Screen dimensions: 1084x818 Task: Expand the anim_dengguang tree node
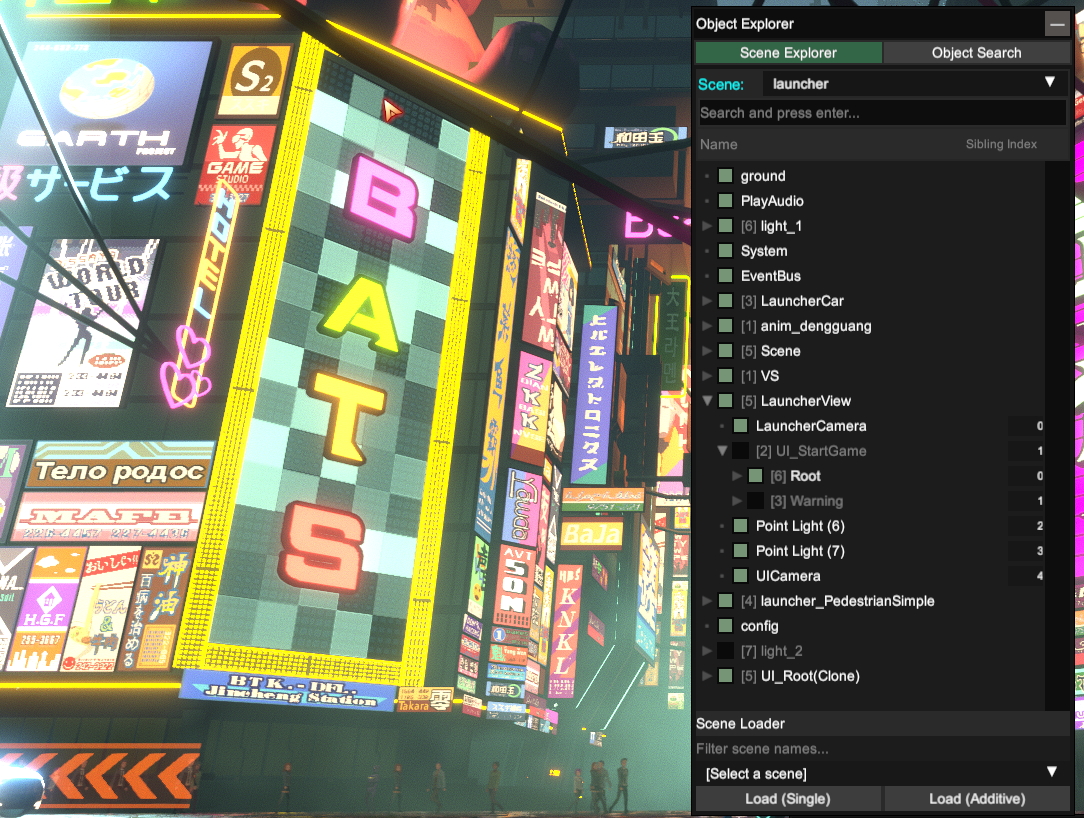pos(707,326)
